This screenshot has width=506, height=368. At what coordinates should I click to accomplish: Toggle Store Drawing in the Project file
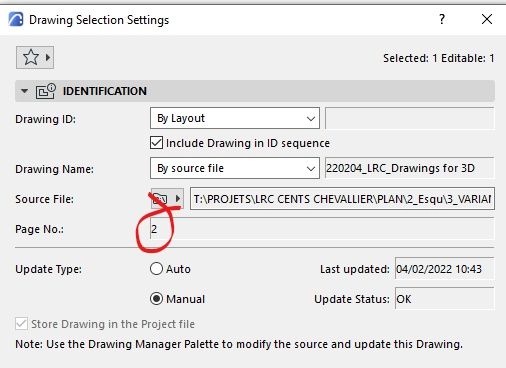(x=21, y=324)
